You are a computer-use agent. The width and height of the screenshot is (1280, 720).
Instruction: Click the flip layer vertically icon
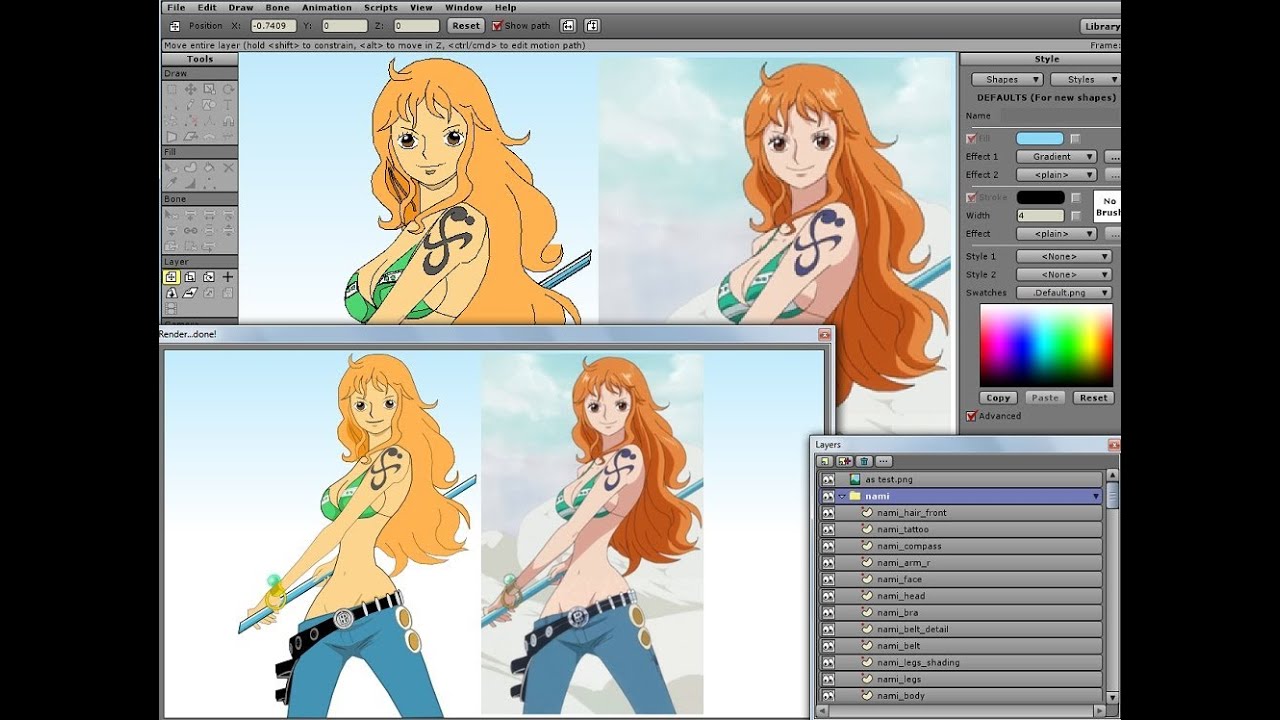[592, 26]
